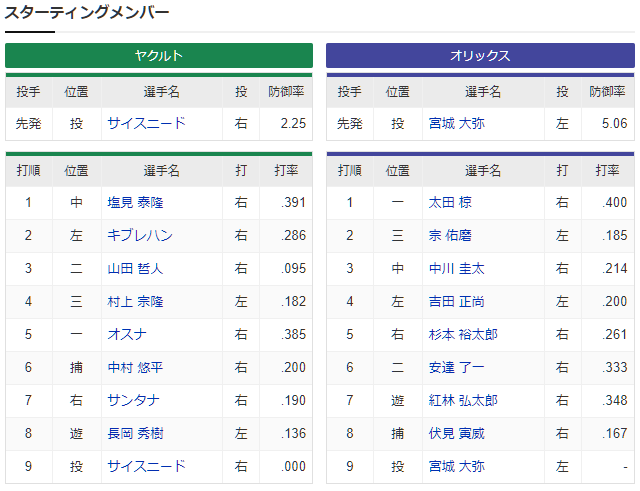This screenshot has width=640, height=491.
Task: Click the purple オリックス team header
Action: [480, 56]
